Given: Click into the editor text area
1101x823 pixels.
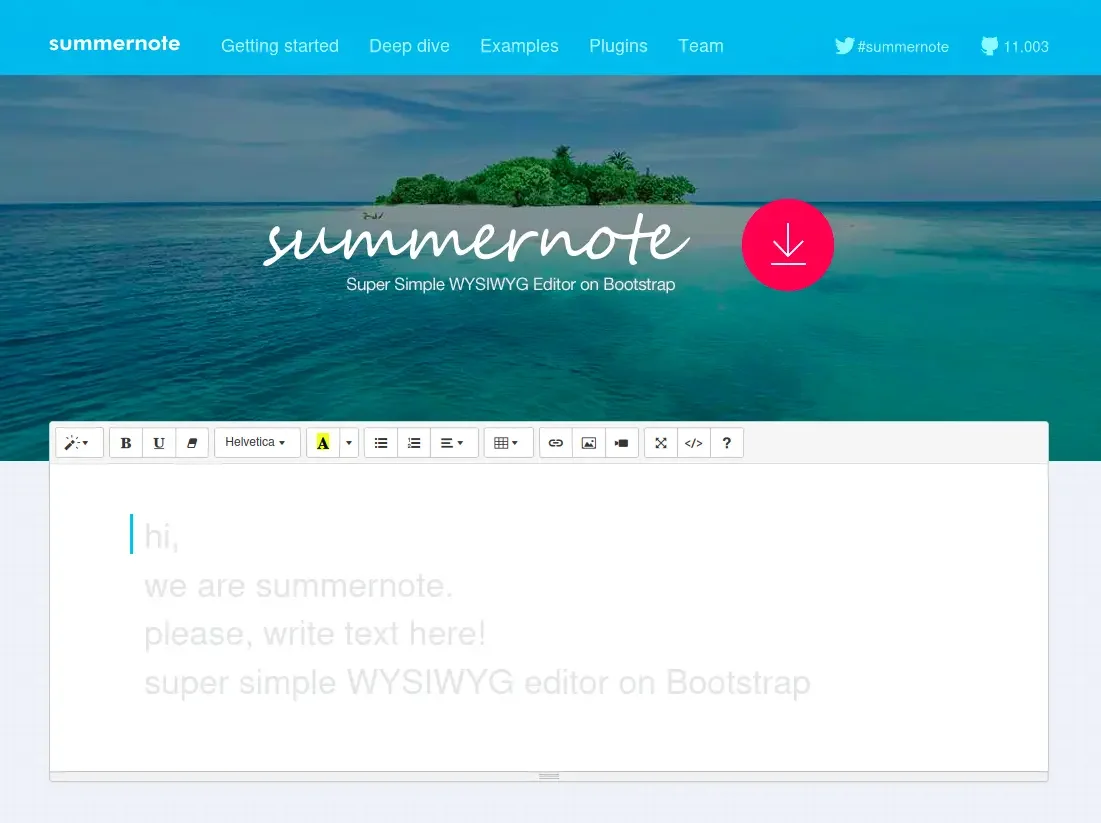Looking at the screenshot, I should (549, 617).
